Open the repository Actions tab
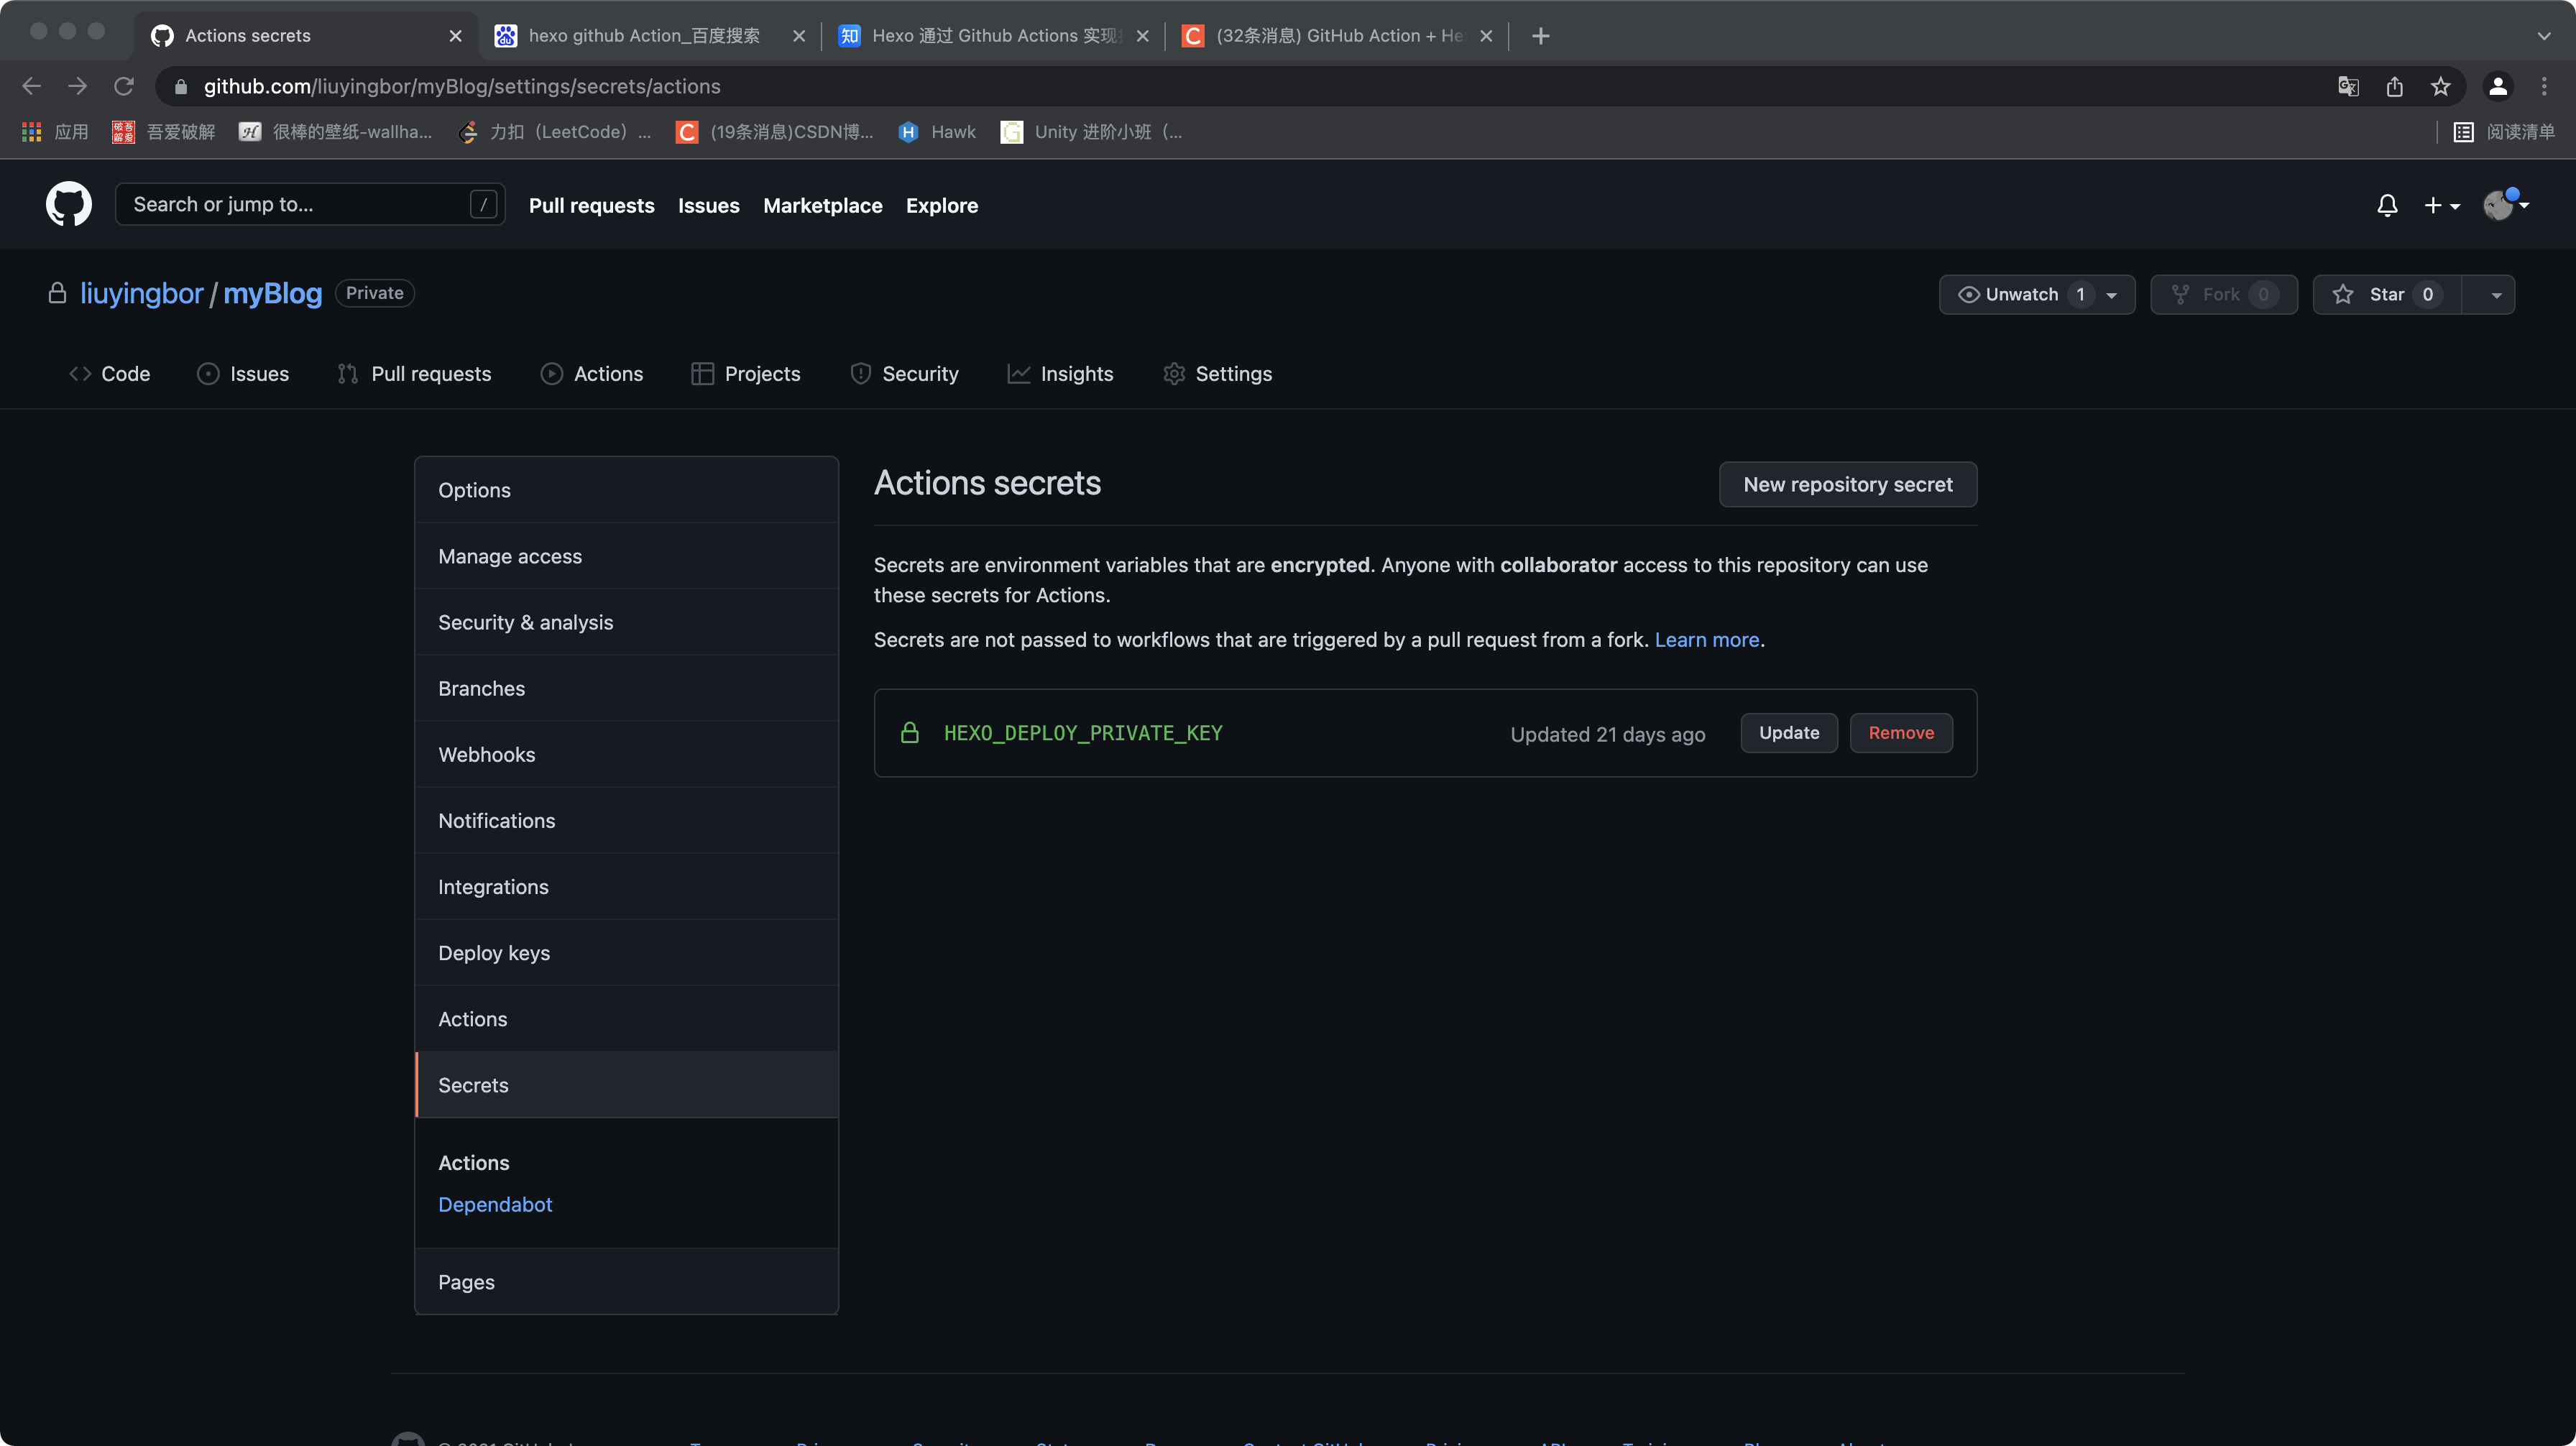The image size is (2576, 1446). point(592,373)
